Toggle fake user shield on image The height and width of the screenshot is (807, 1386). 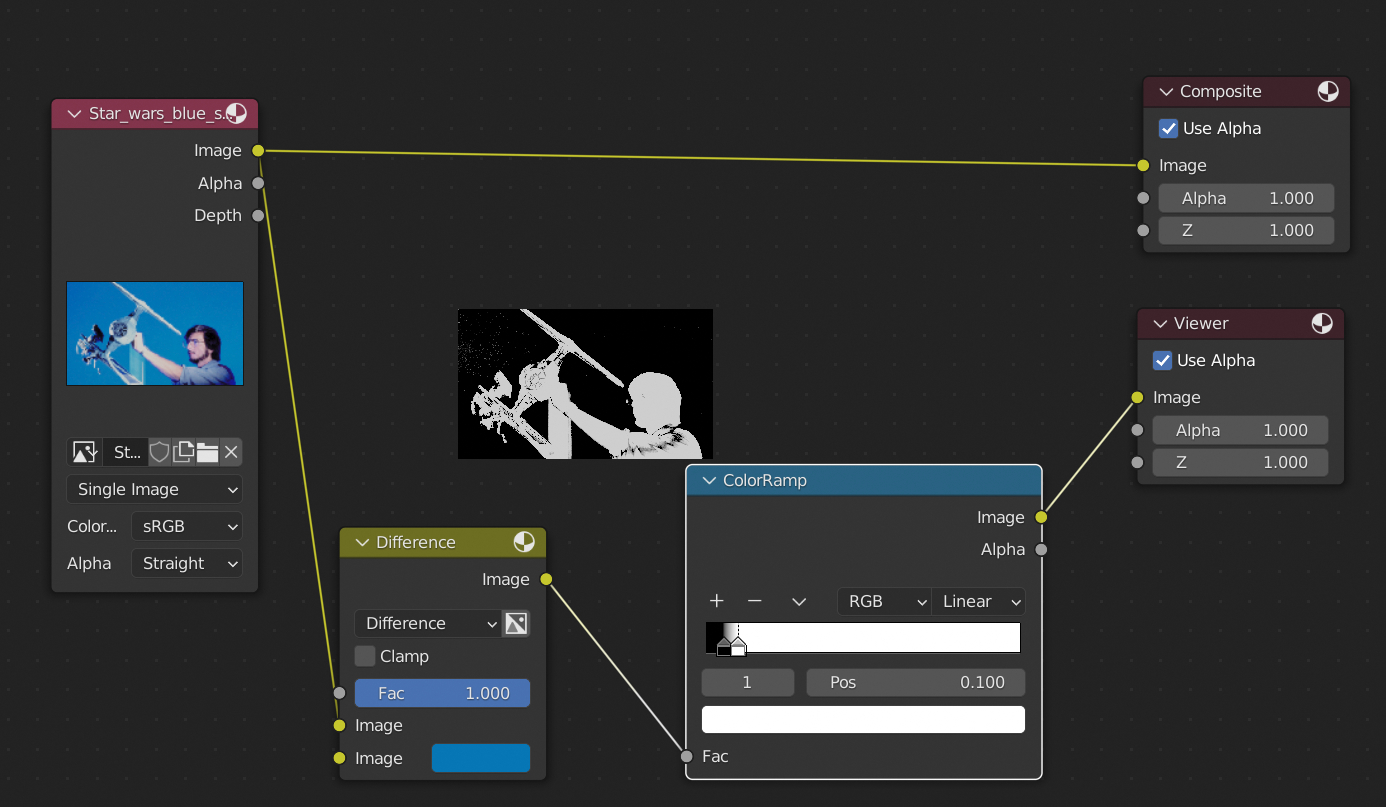[x=160, y=452]
